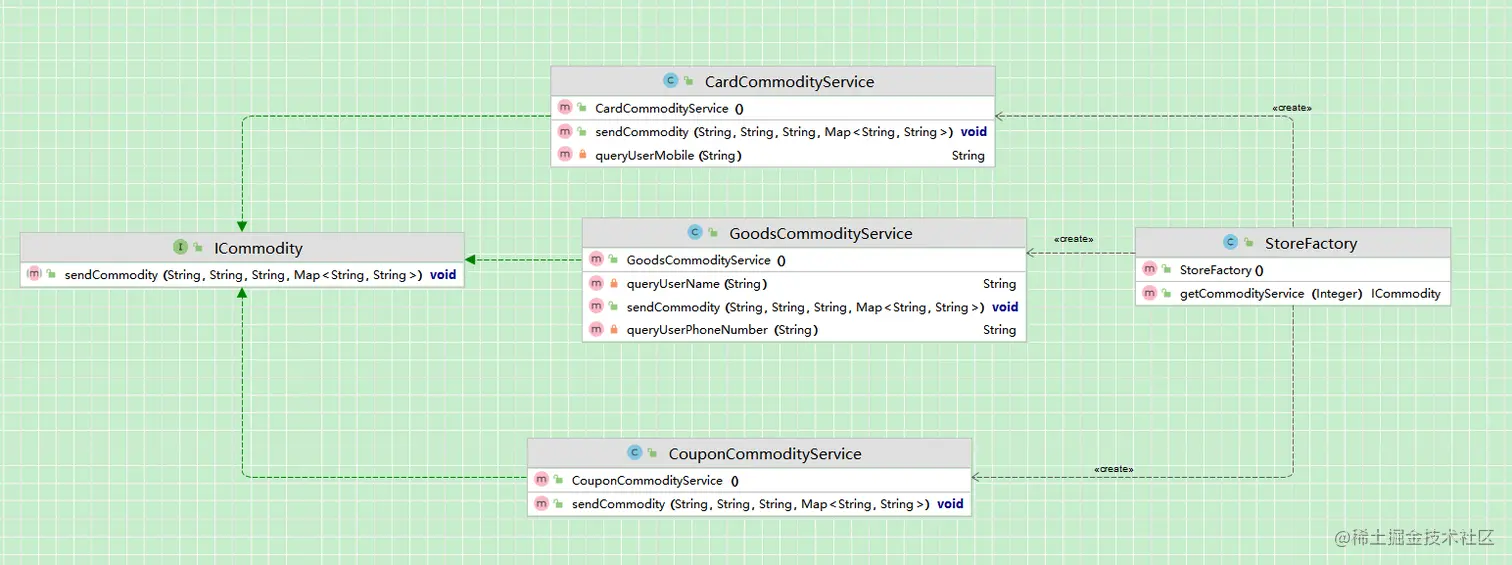Click method icon of GoodsCommodityService constructor
Screen dimensions: 1512x565
[596, 260]
